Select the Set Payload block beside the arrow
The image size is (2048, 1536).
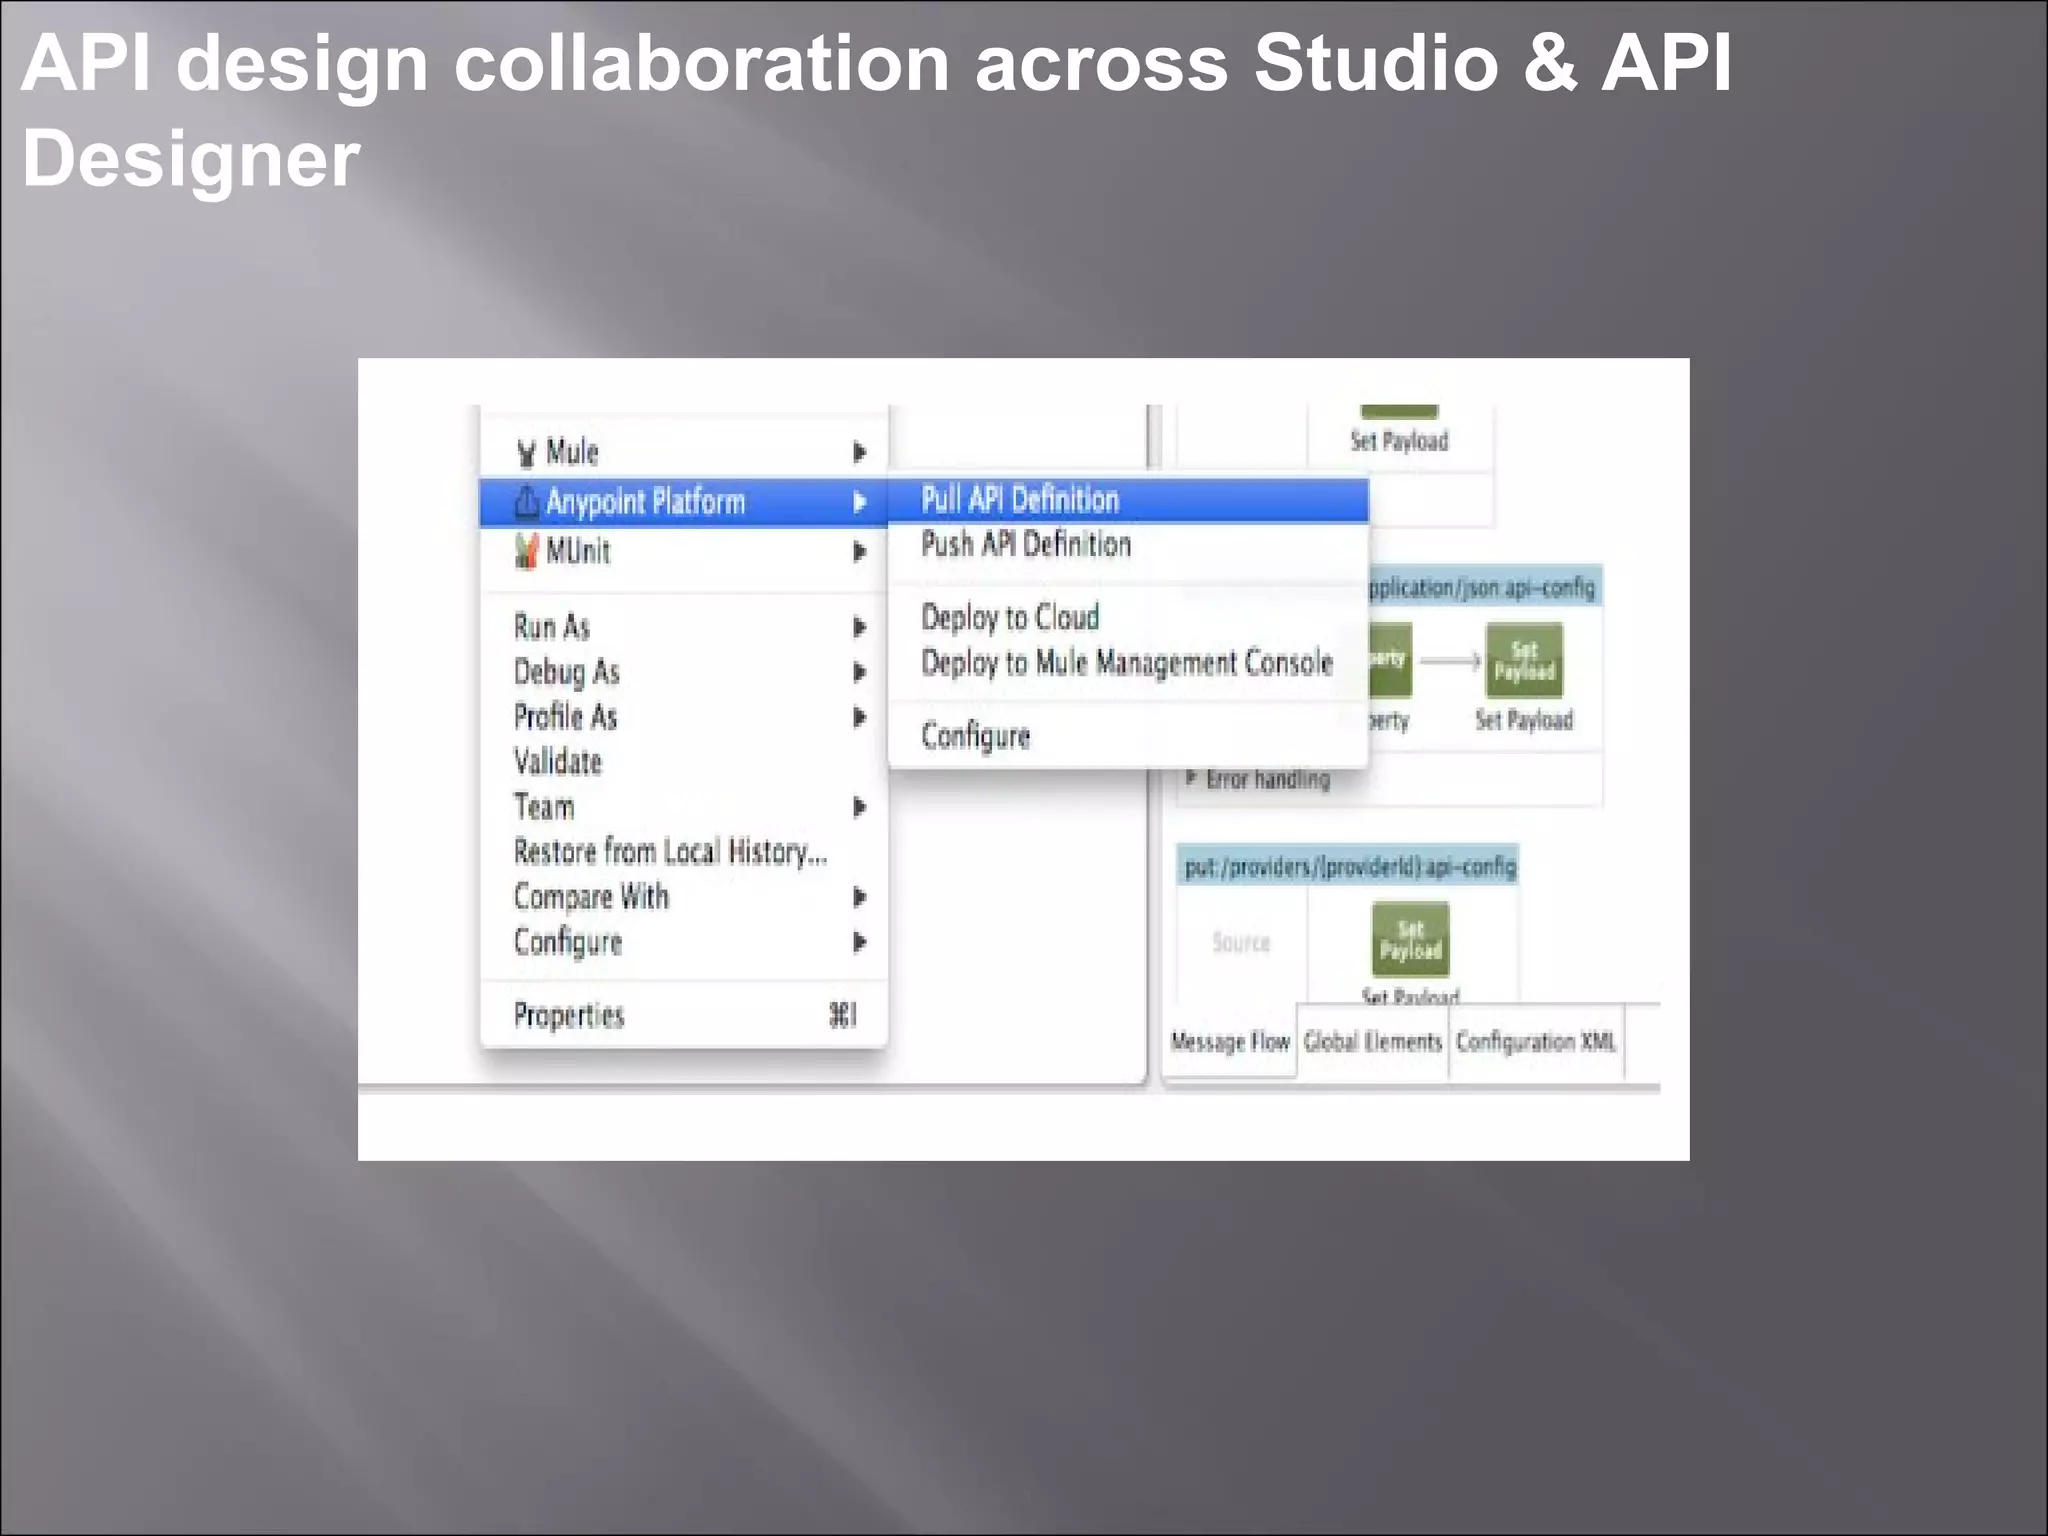click(x=1524, y=660)
